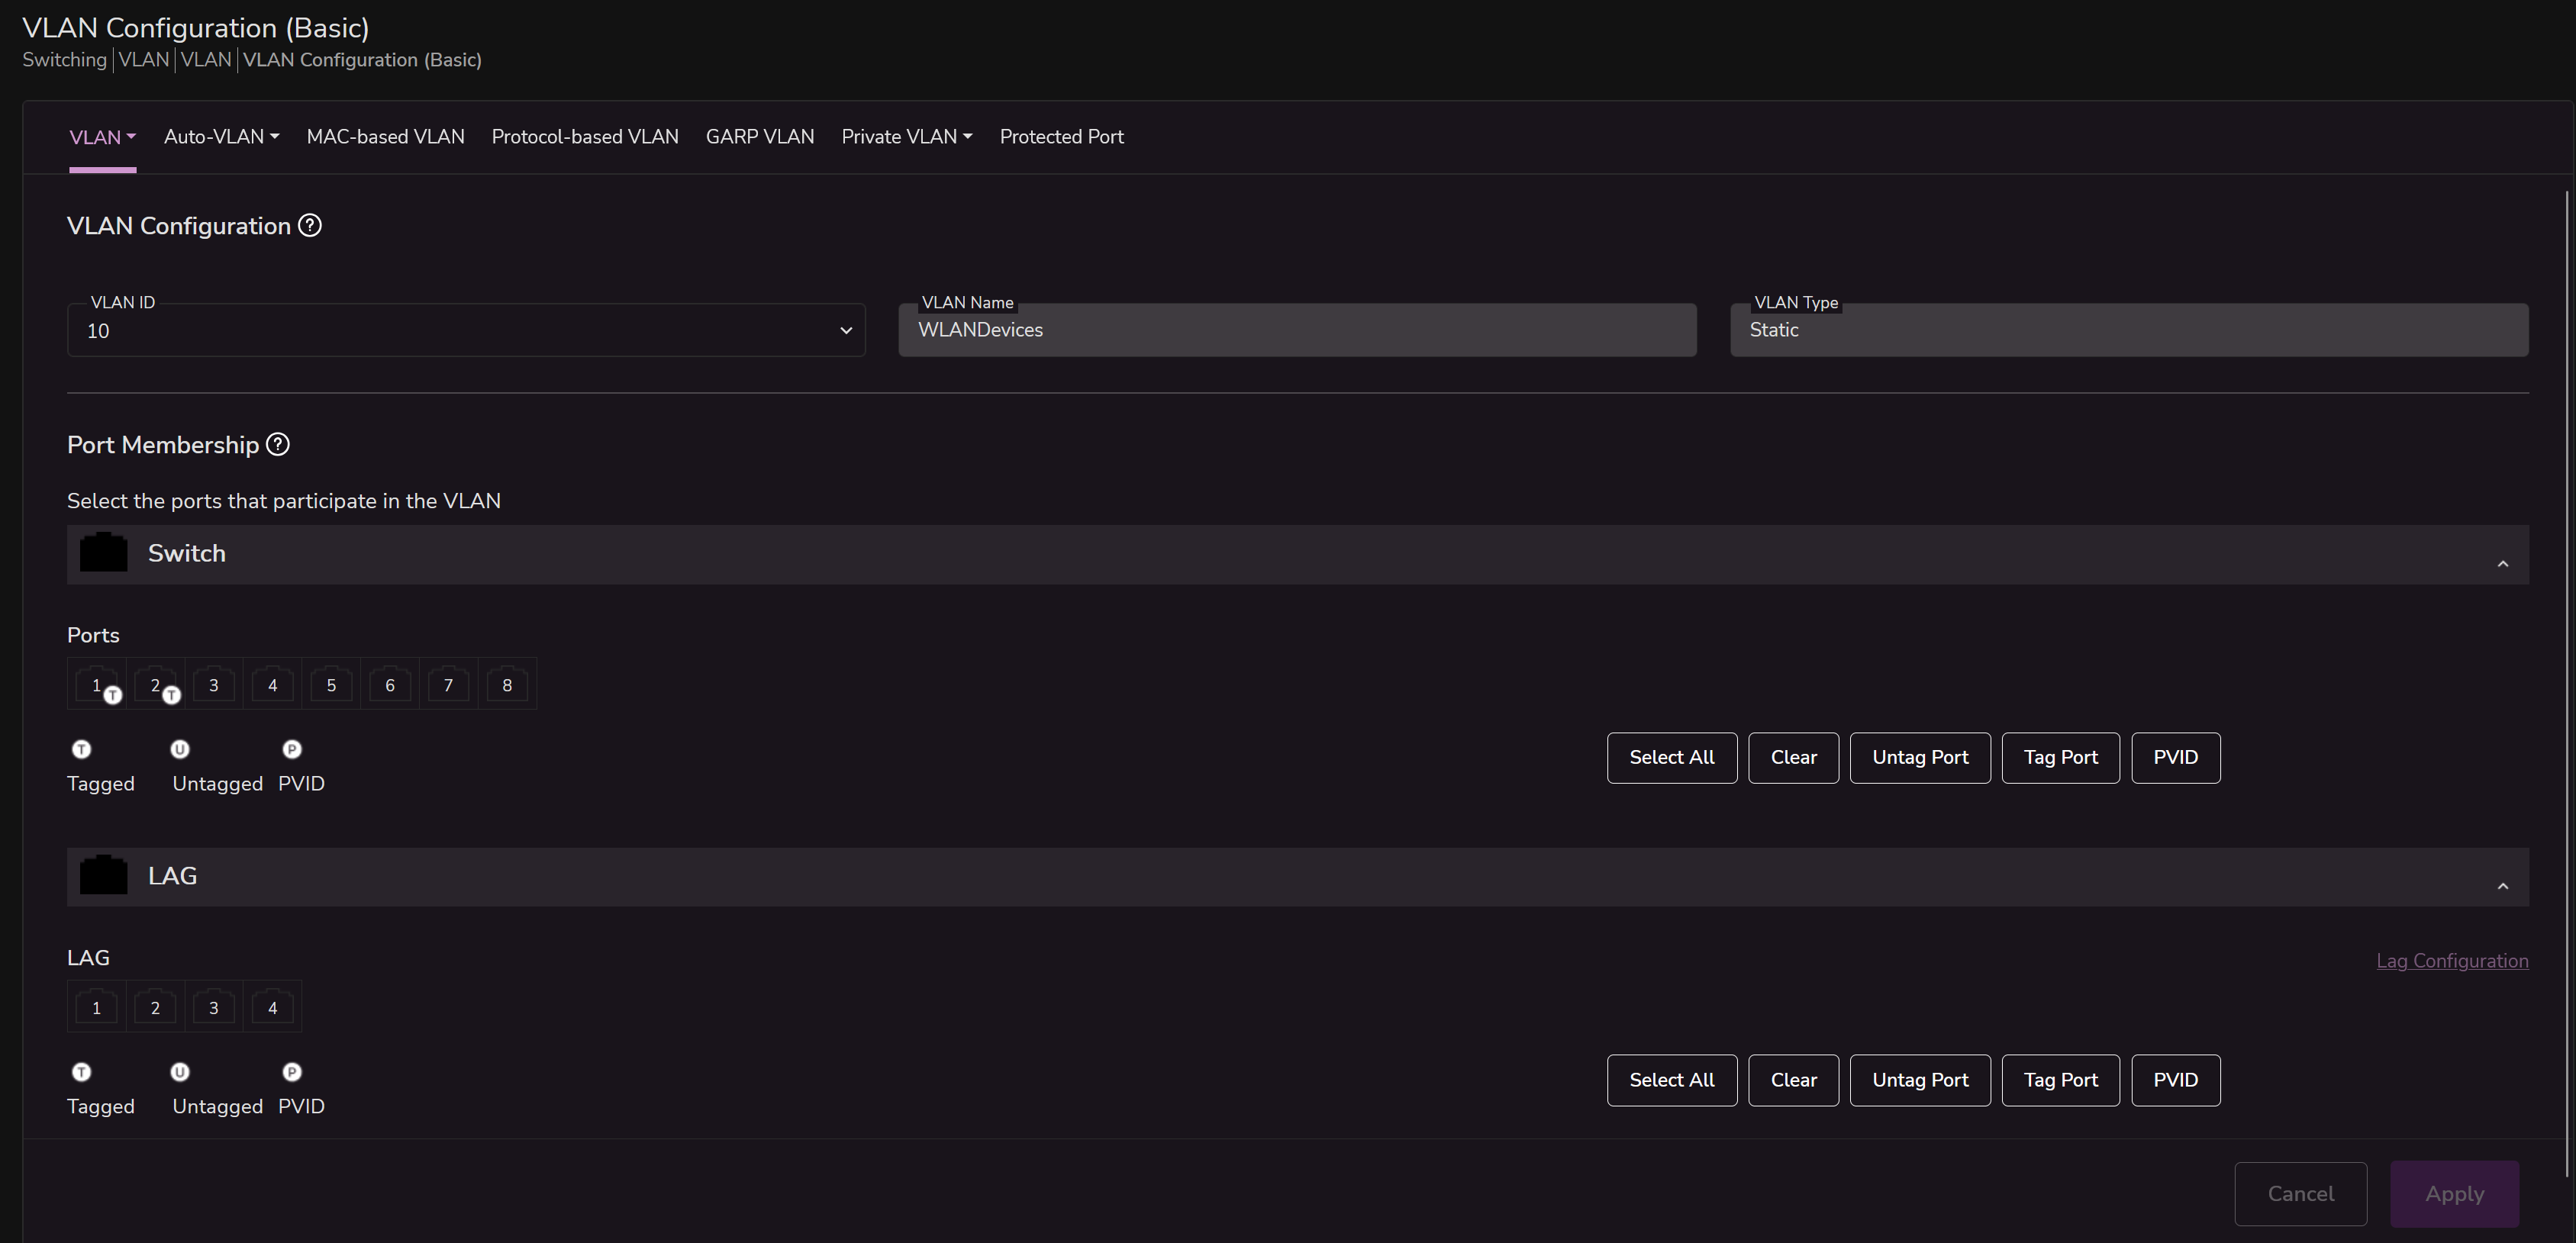Open the Lag Configuration link
The height and width of the screenshot is (1243, 2576).
click(x=2452, y=961)
